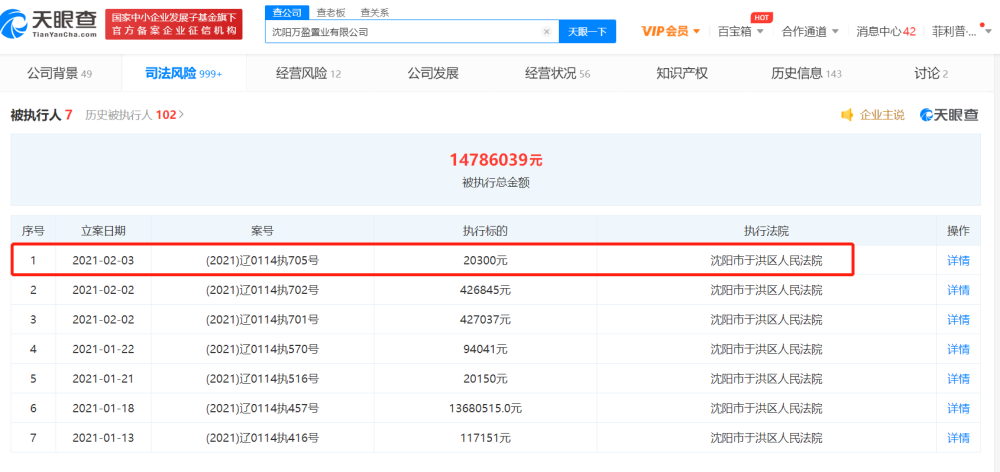Image resolution: width=1000 pixels, height=472 pixels.
Task: Open 详情 for case 执457号
Action: tap(958, 408)
